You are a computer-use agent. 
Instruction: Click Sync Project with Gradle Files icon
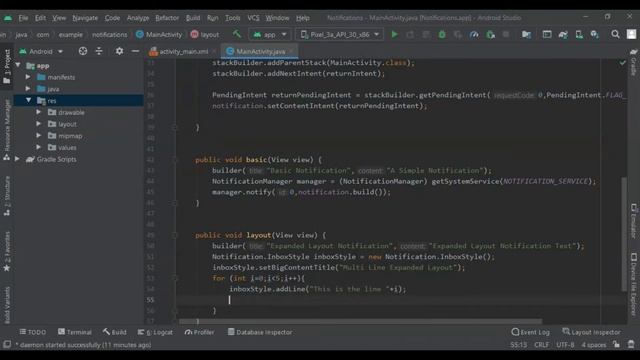click(563, 35)
